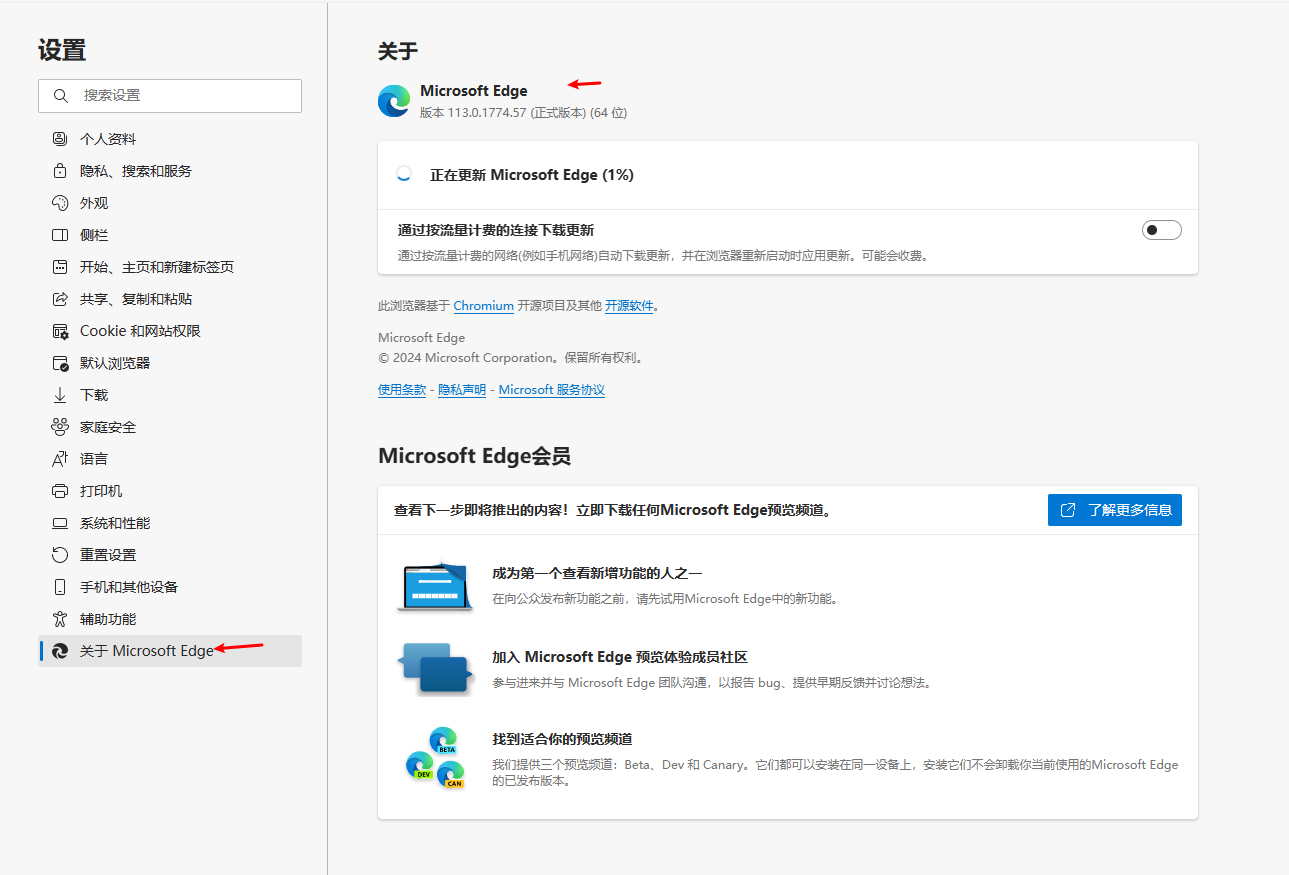Click the search magnifier icon in 搜索设置
1289x875 pixels.
coord(61,96)
